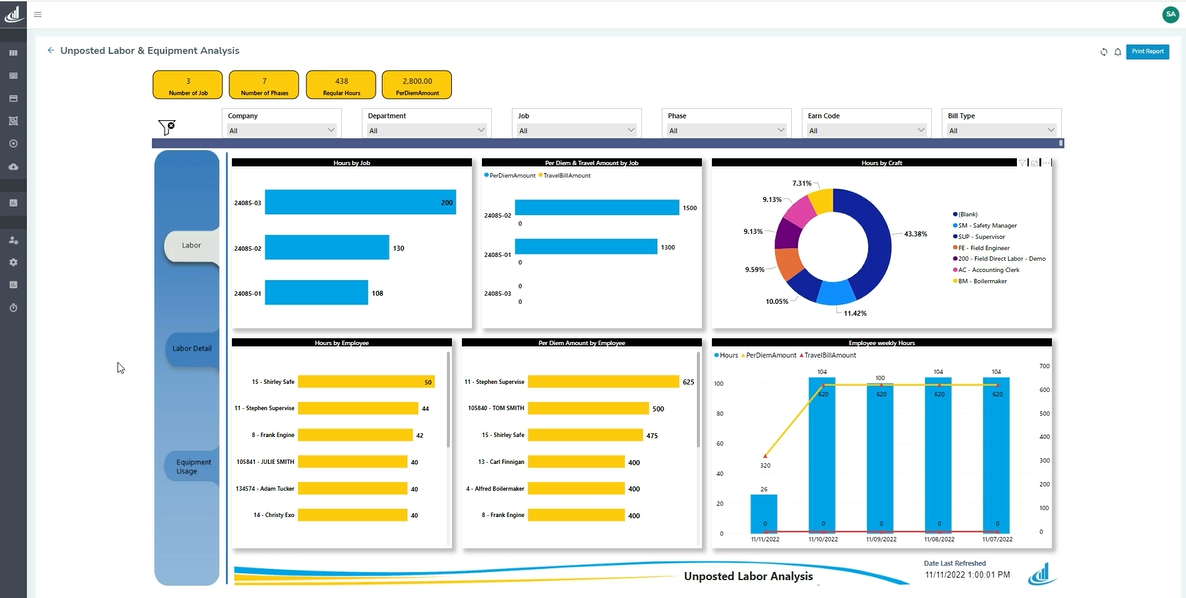Viewport: 1186px width, 598px height.
Task: Click the Print Report button
Action: click(x=1148, y=51)
